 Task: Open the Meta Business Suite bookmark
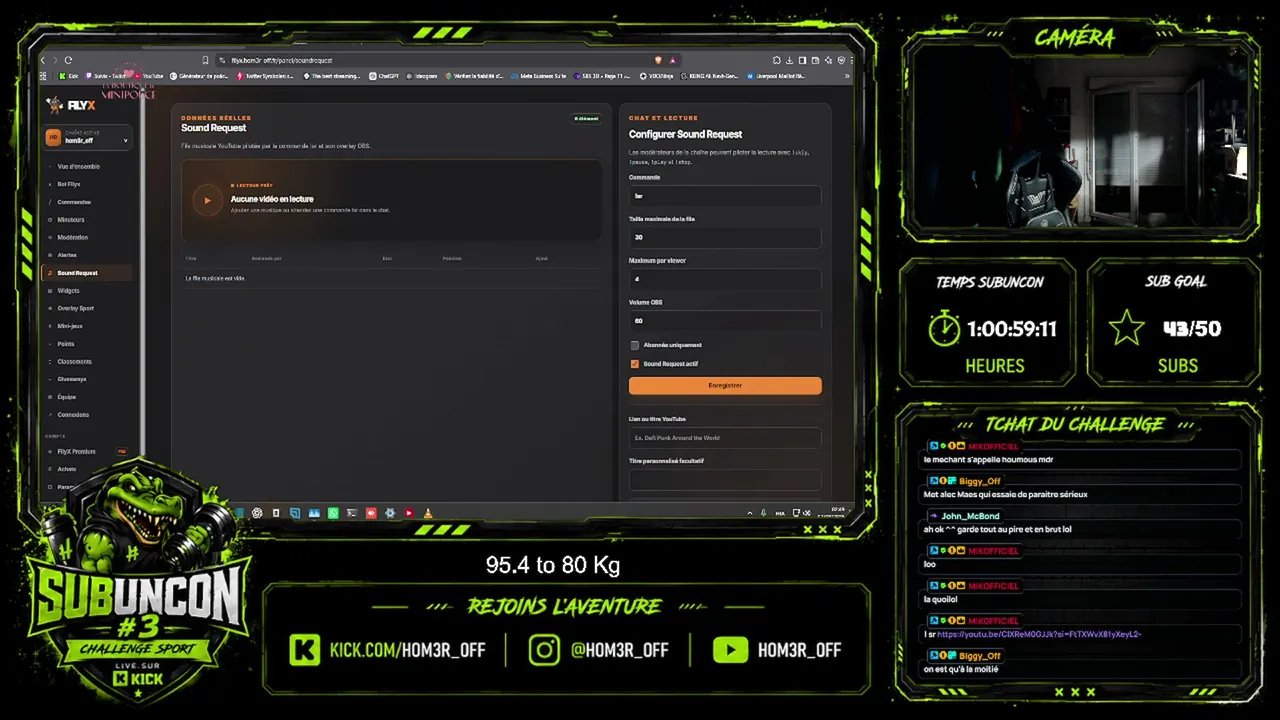pyautogui.click(x=538, y=76)
